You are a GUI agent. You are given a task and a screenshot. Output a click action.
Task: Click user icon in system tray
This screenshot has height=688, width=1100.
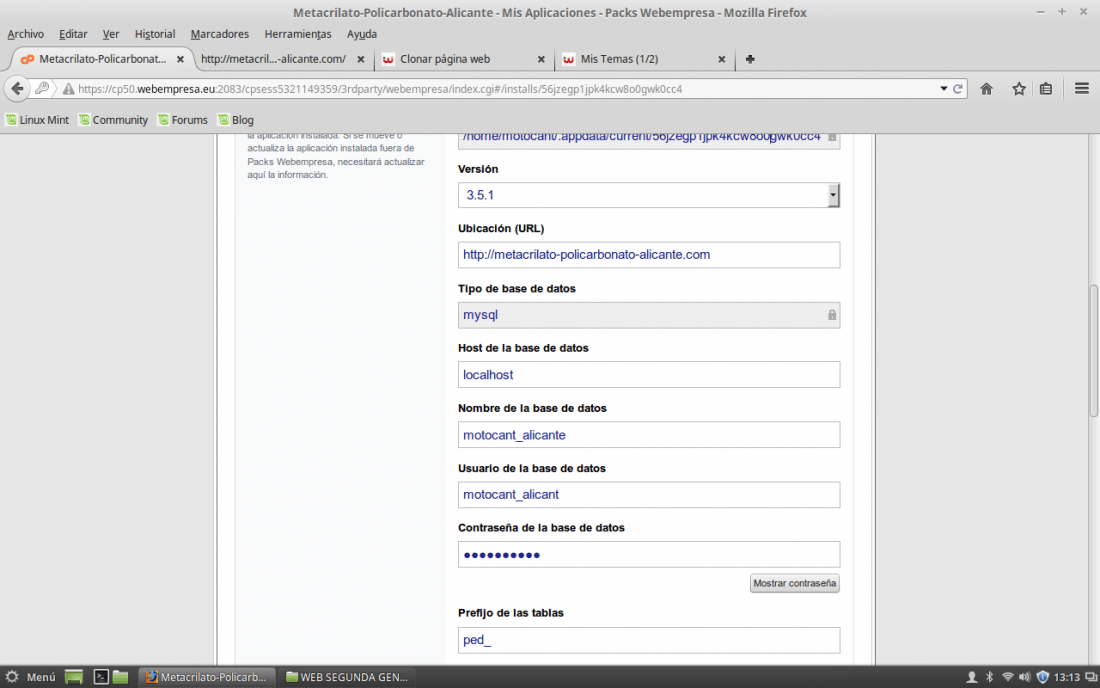click(x=972, y=677)
